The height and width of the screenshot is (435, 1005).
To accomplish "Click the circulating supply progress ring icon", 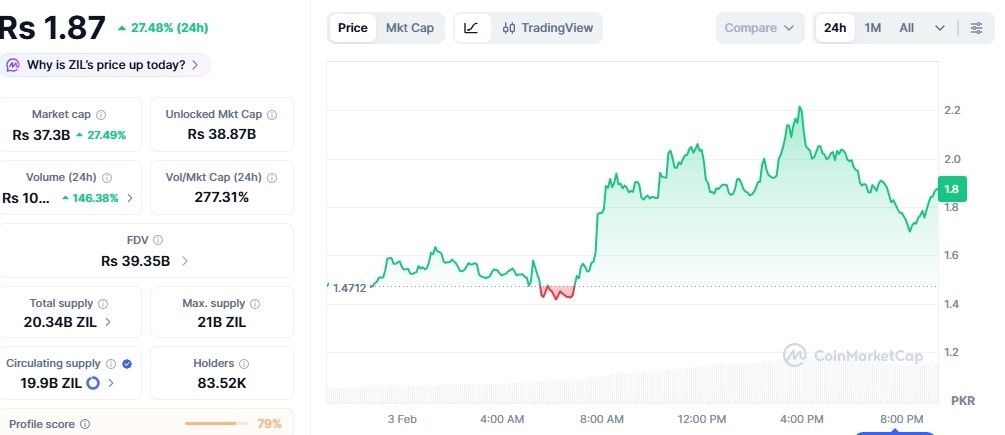I will coord(93,382).
